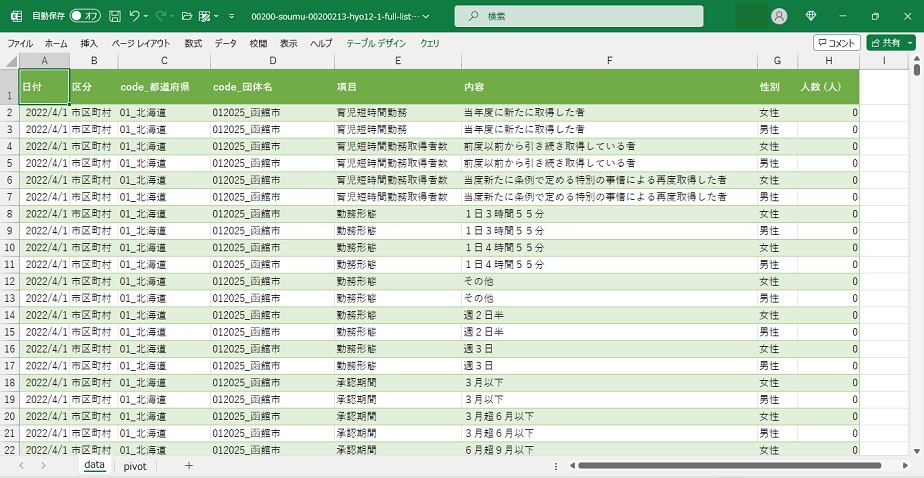Open the Customize Quick Access Toolbar dropdown
Viewport: 924px width, 478px height.
pyautogui.click(x=231, y=17)
